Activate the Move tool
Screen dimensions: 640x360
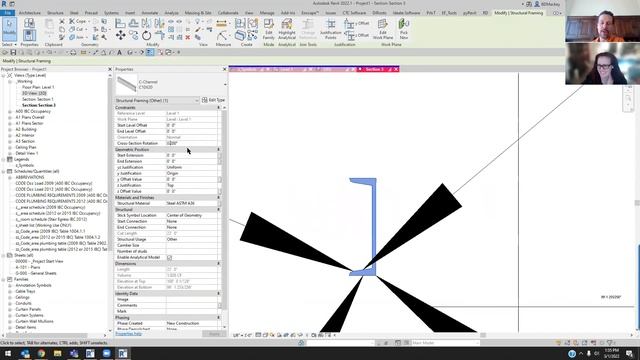[x=120, y=36]
